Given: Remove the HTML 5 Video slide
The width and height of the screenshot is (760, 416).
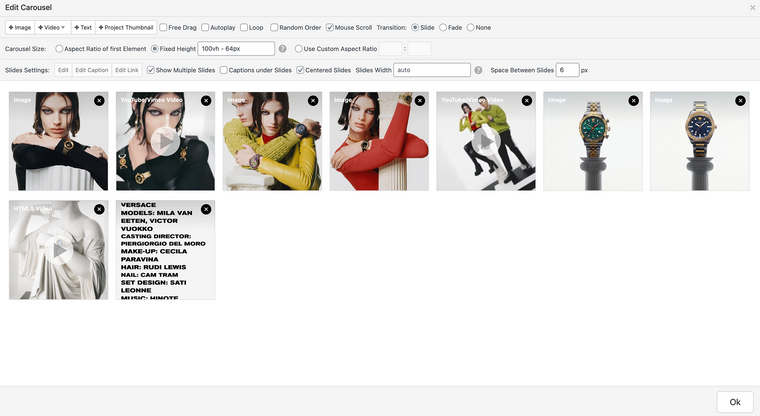Looking at the screenshot, I should [99, 209].
